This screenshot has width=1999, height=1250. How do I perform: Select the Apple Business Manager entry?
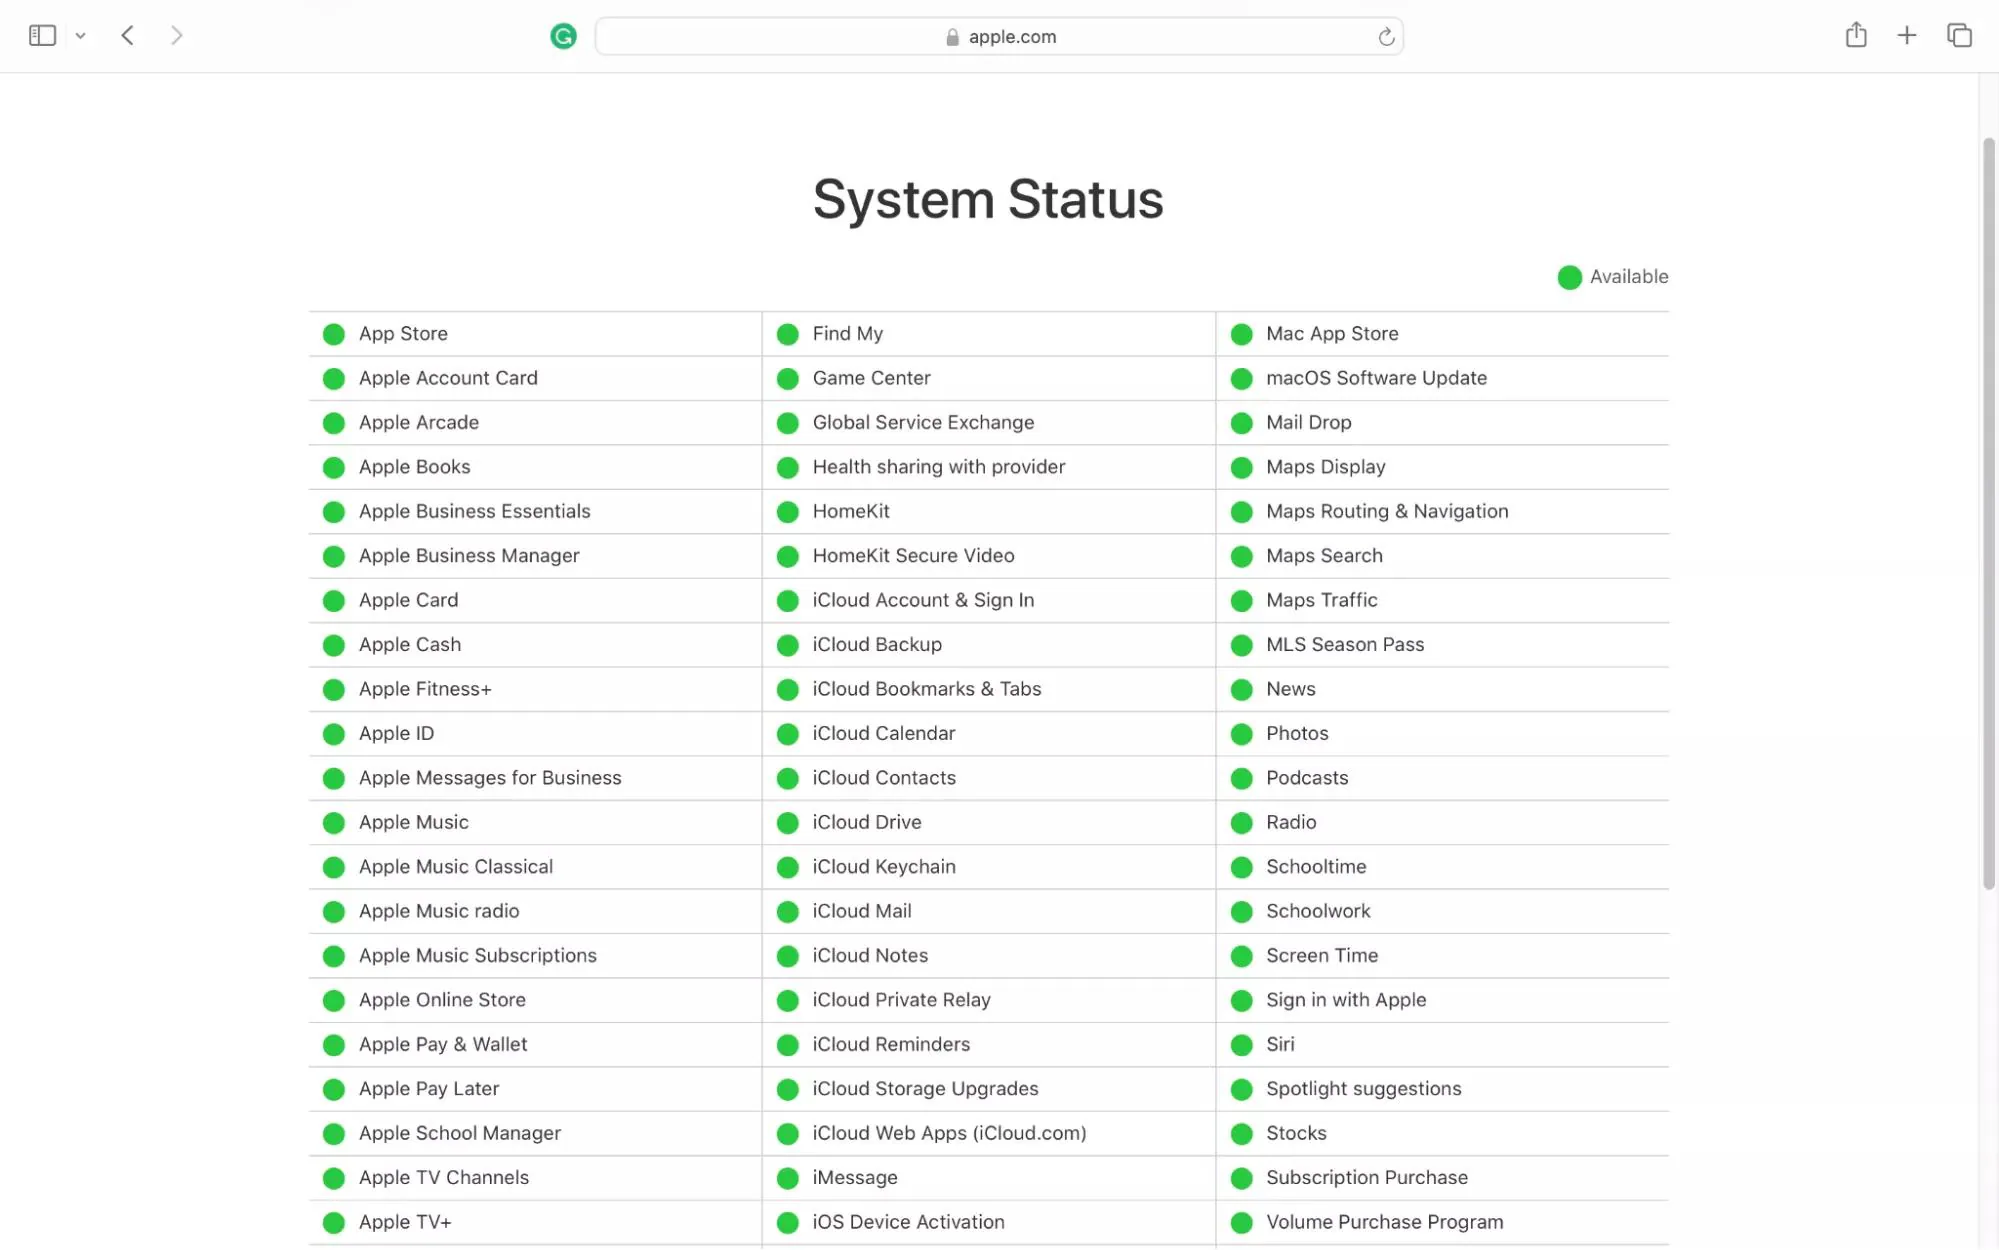(x=469, y=556)
